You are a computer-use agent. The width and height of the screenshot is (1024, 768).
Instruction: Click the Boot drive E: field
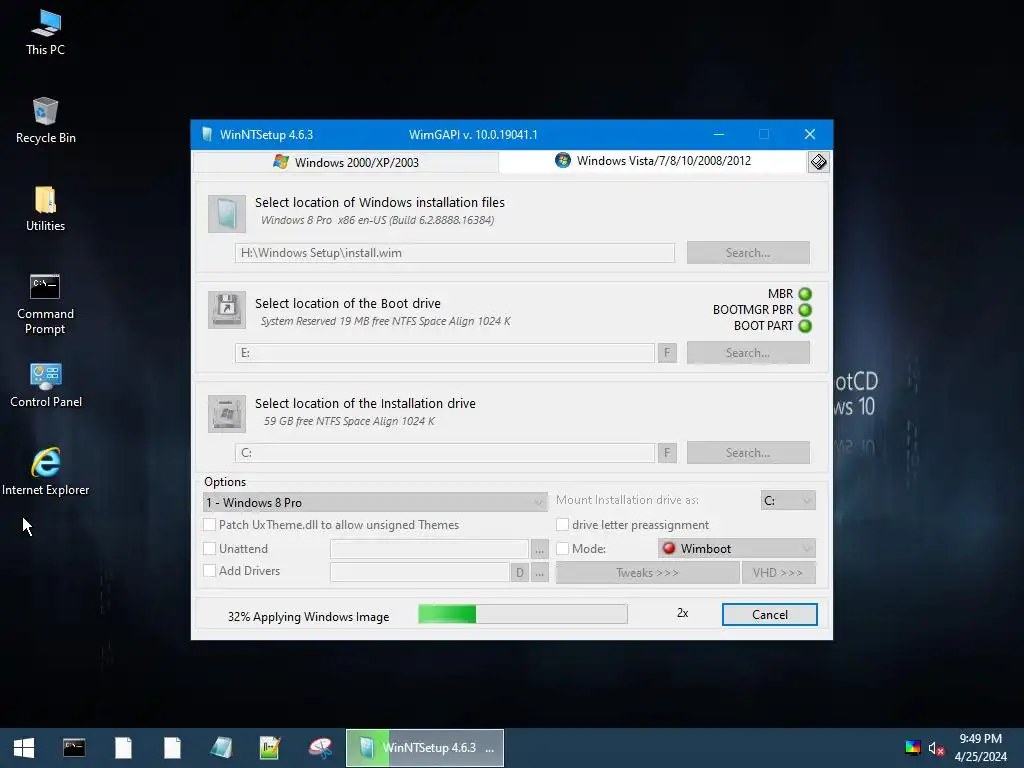coord(445,353)
